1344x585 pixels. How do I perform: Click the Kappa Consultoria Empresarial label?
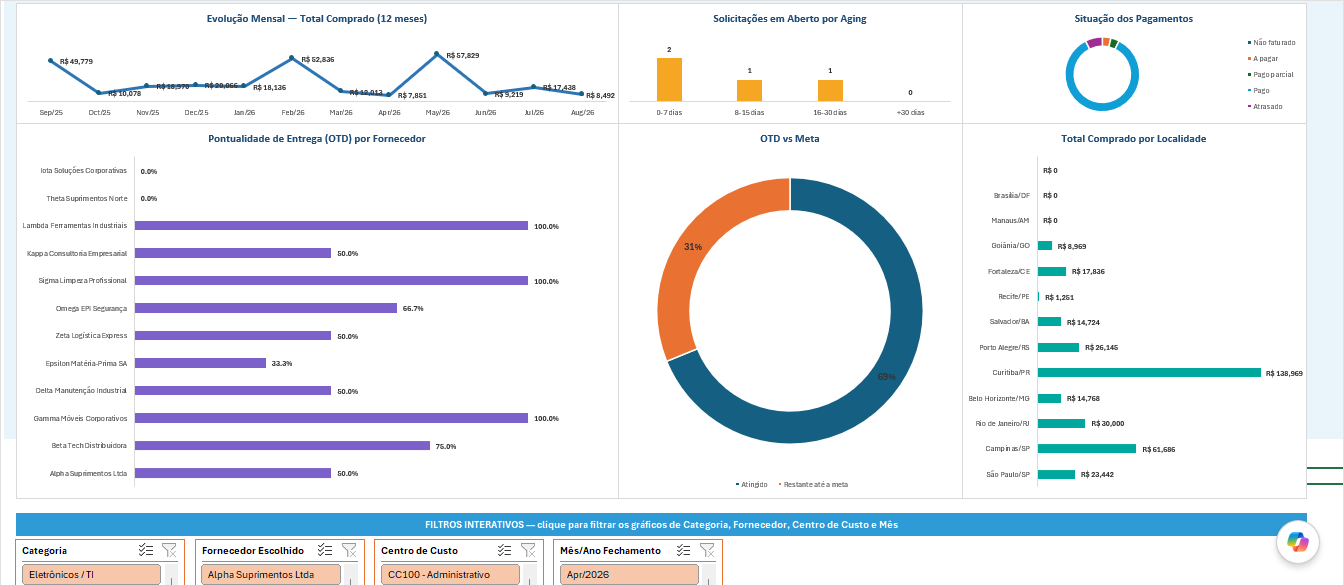click(x=78, y=254)
